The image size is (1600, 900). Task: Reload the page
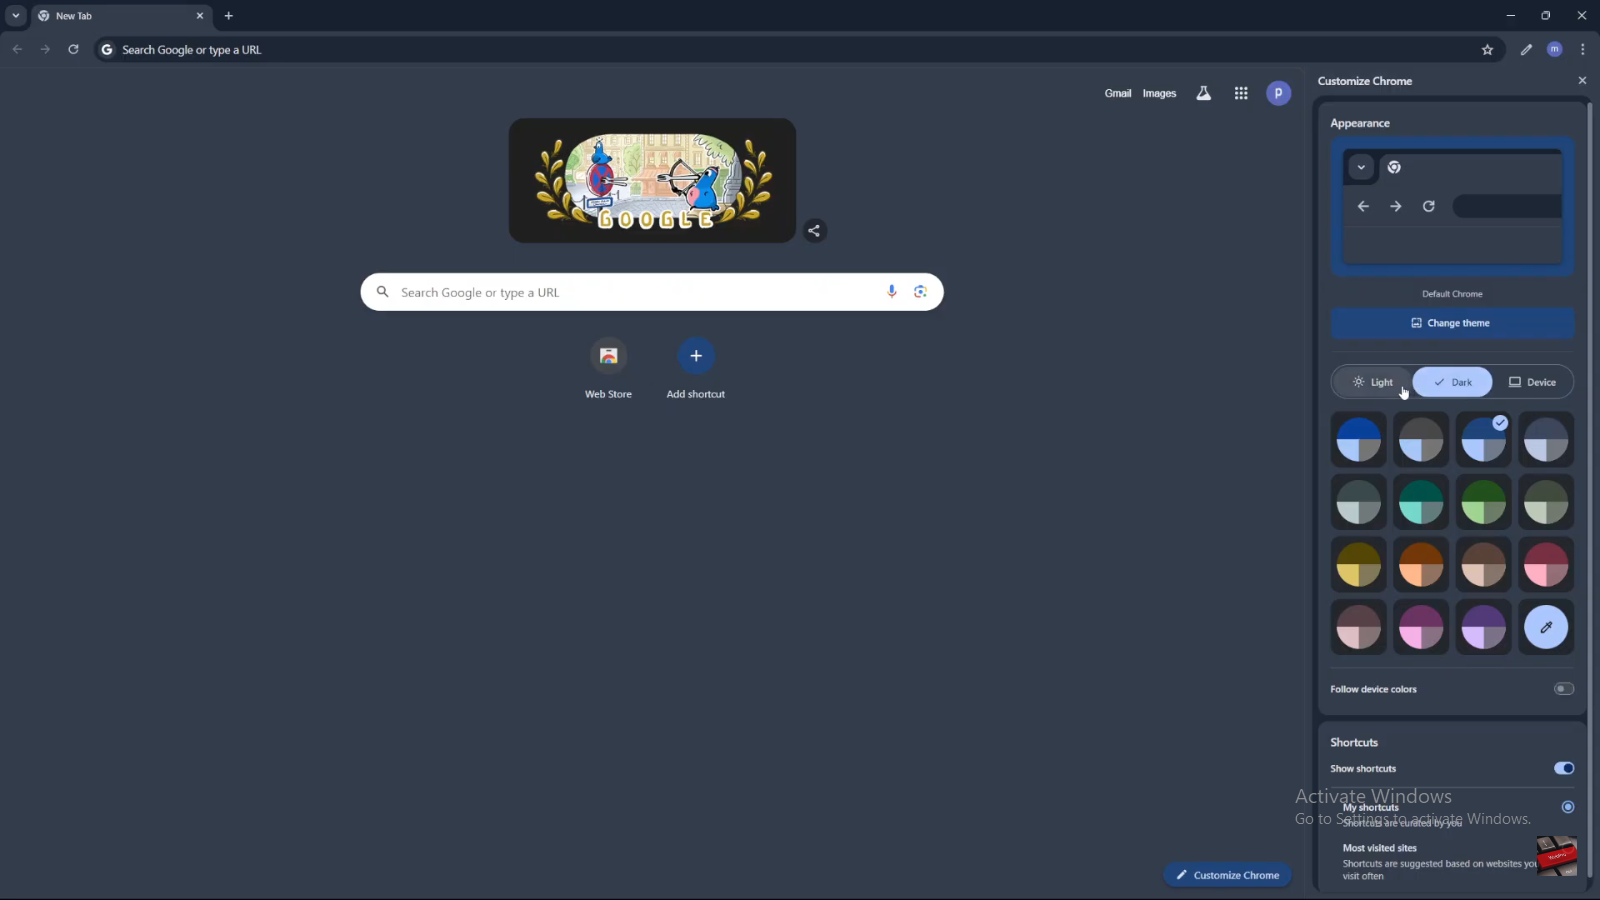[x=73, y=49]
